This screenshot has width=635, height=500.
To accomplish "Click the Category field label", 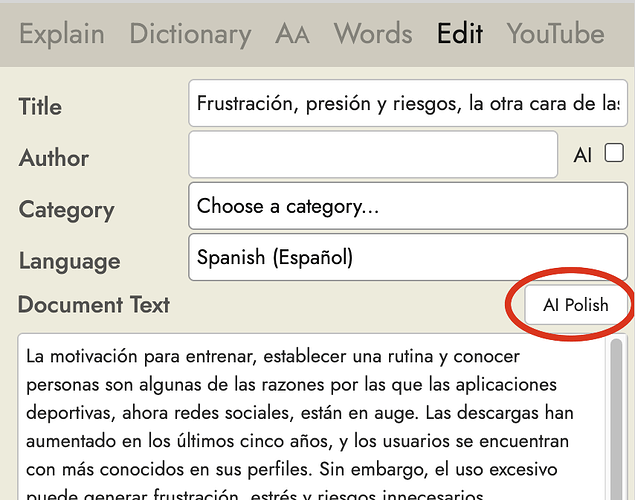I will click(x=66, y=210).
